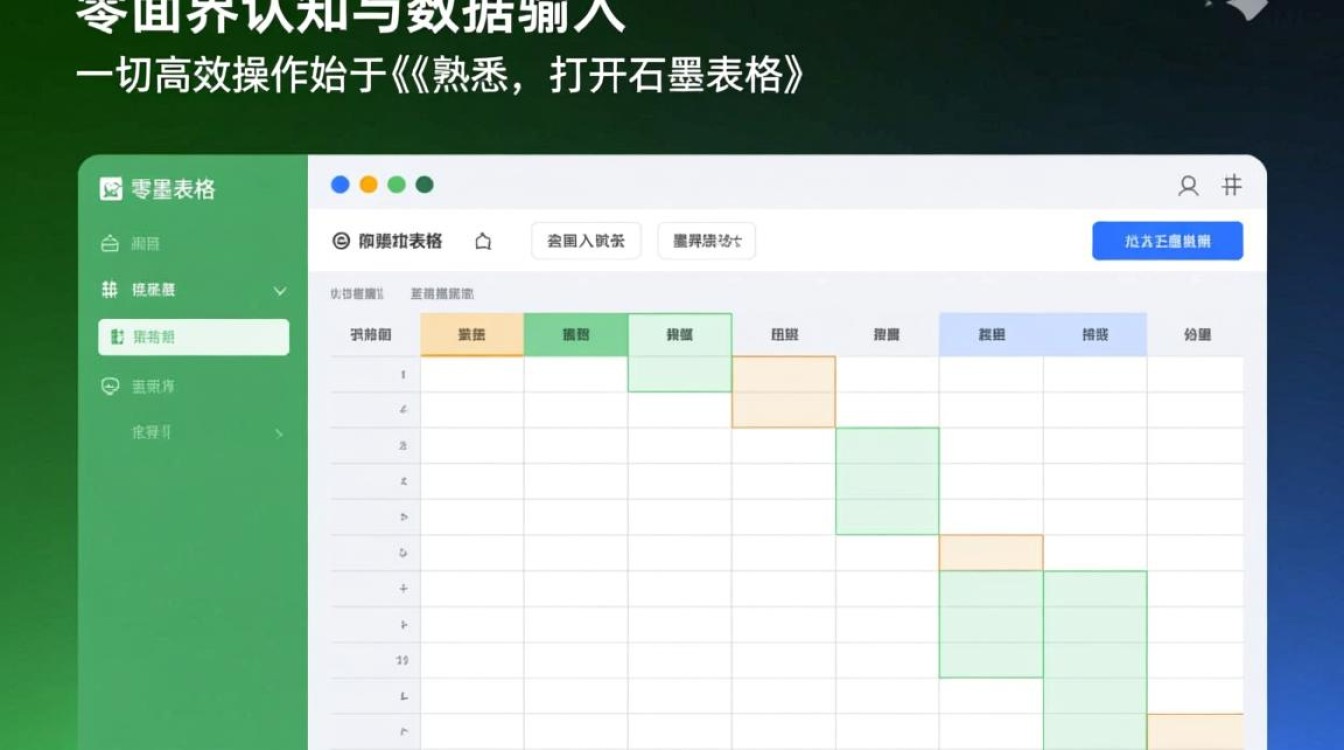1344x750 pixels.
Task: Click the blue action button at the top right
Action: (x=1167, y=240)
